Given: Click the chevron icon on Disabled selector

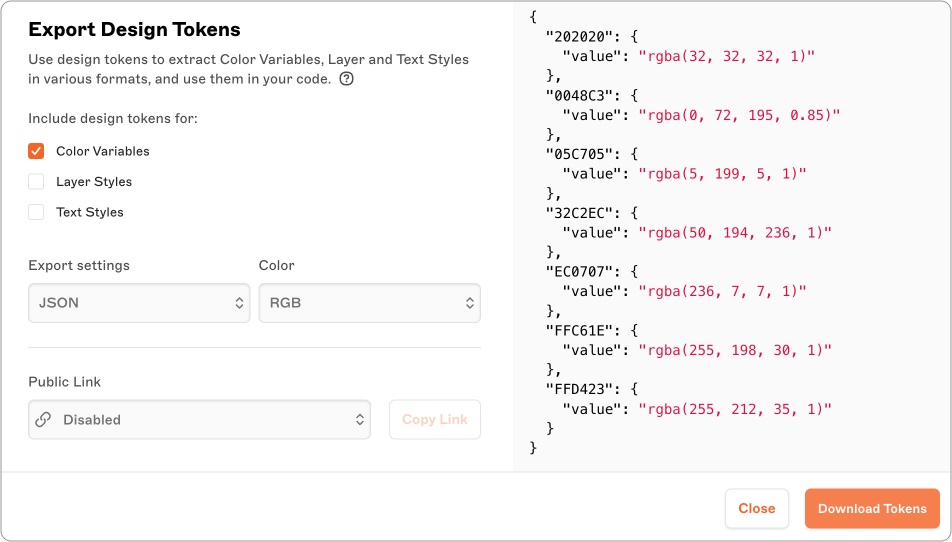Looking at the screenshot, I should pos(359,420).
